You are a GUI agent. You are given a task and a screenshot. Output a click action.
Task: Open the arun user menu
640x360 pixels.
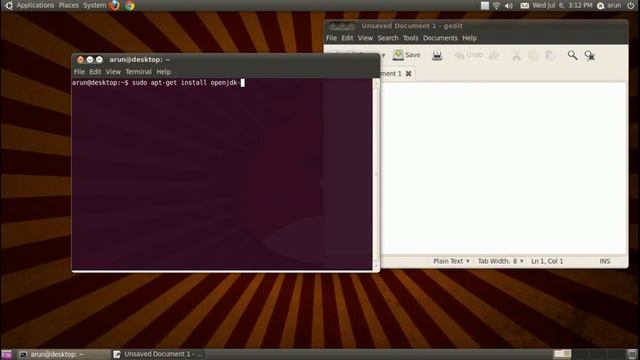click(614, 5)
